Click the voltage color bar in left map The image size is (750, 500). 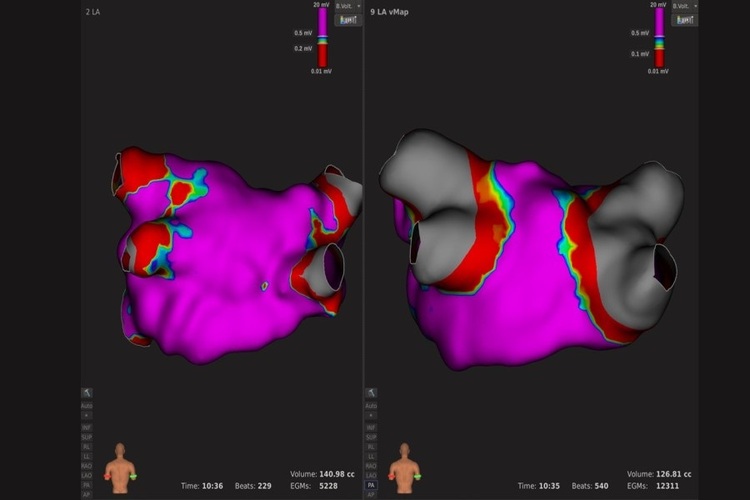point(323,38)
